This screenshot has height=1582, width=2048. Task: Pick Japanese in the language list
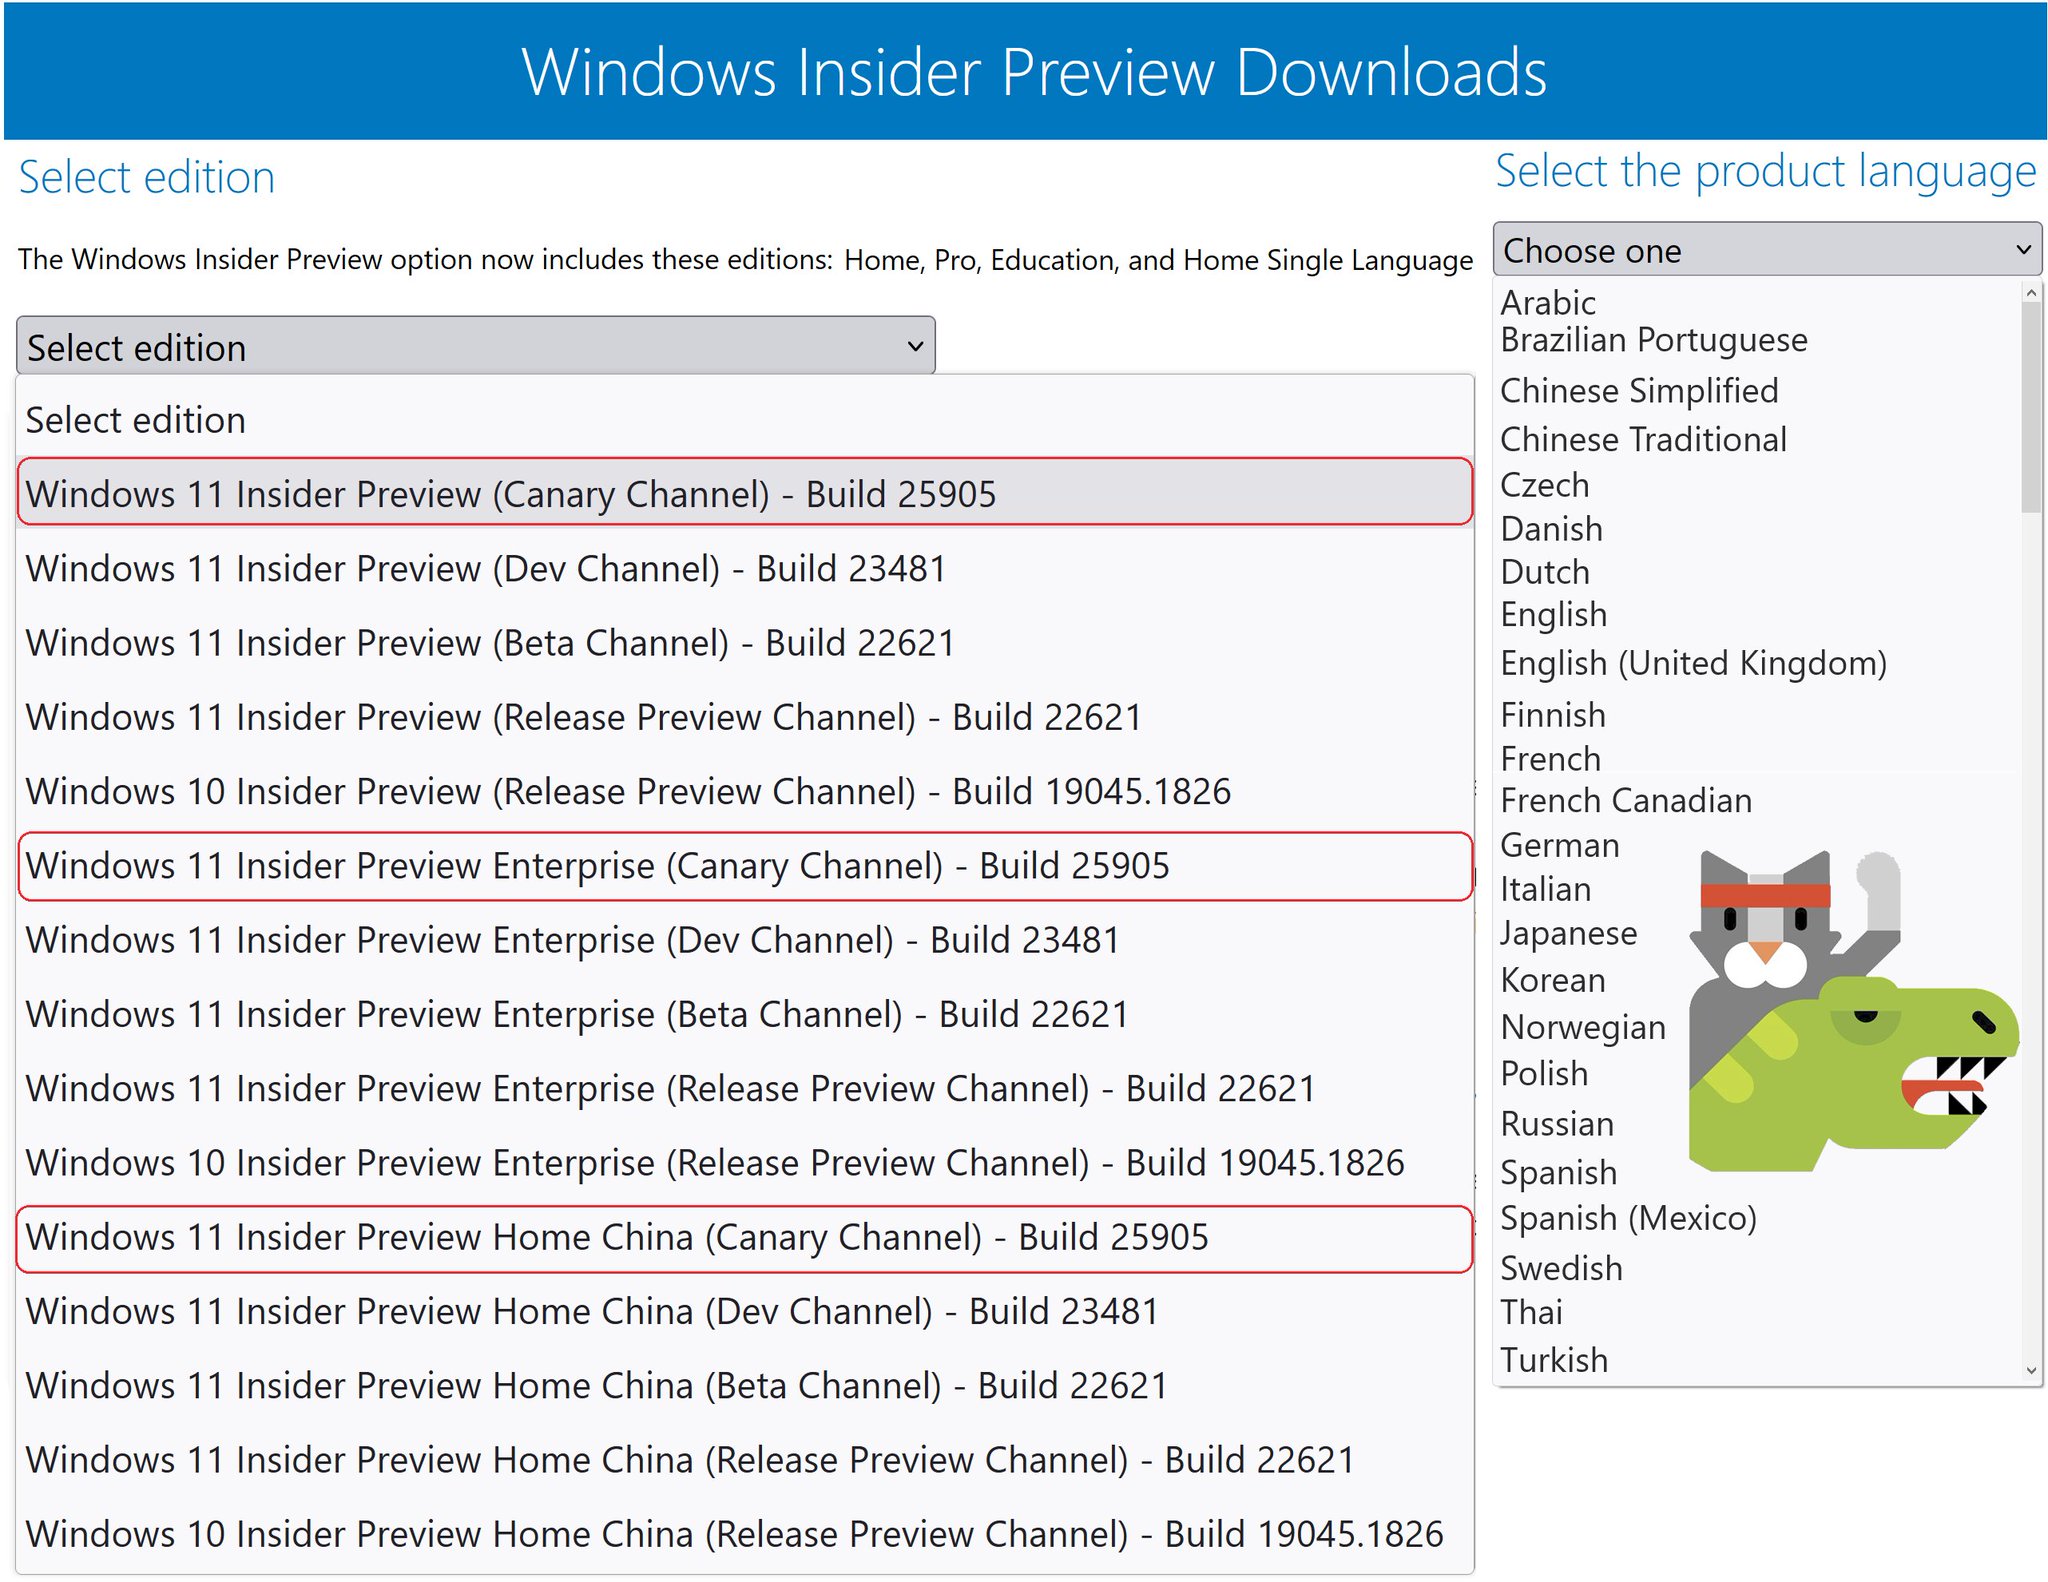(1568, 933)
